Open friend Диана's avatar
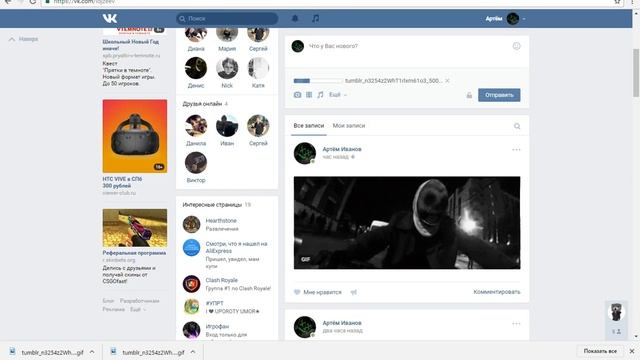The width and height of the screenshot is (640, 360). [196, 34]
